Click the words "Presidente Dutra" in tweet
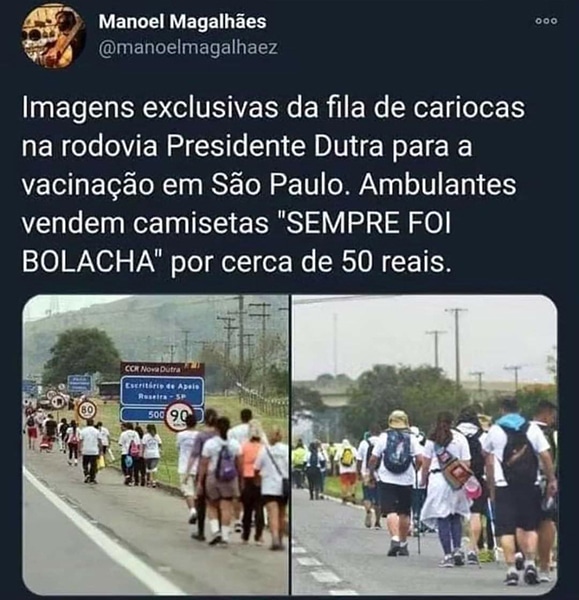 pos(274,147)
